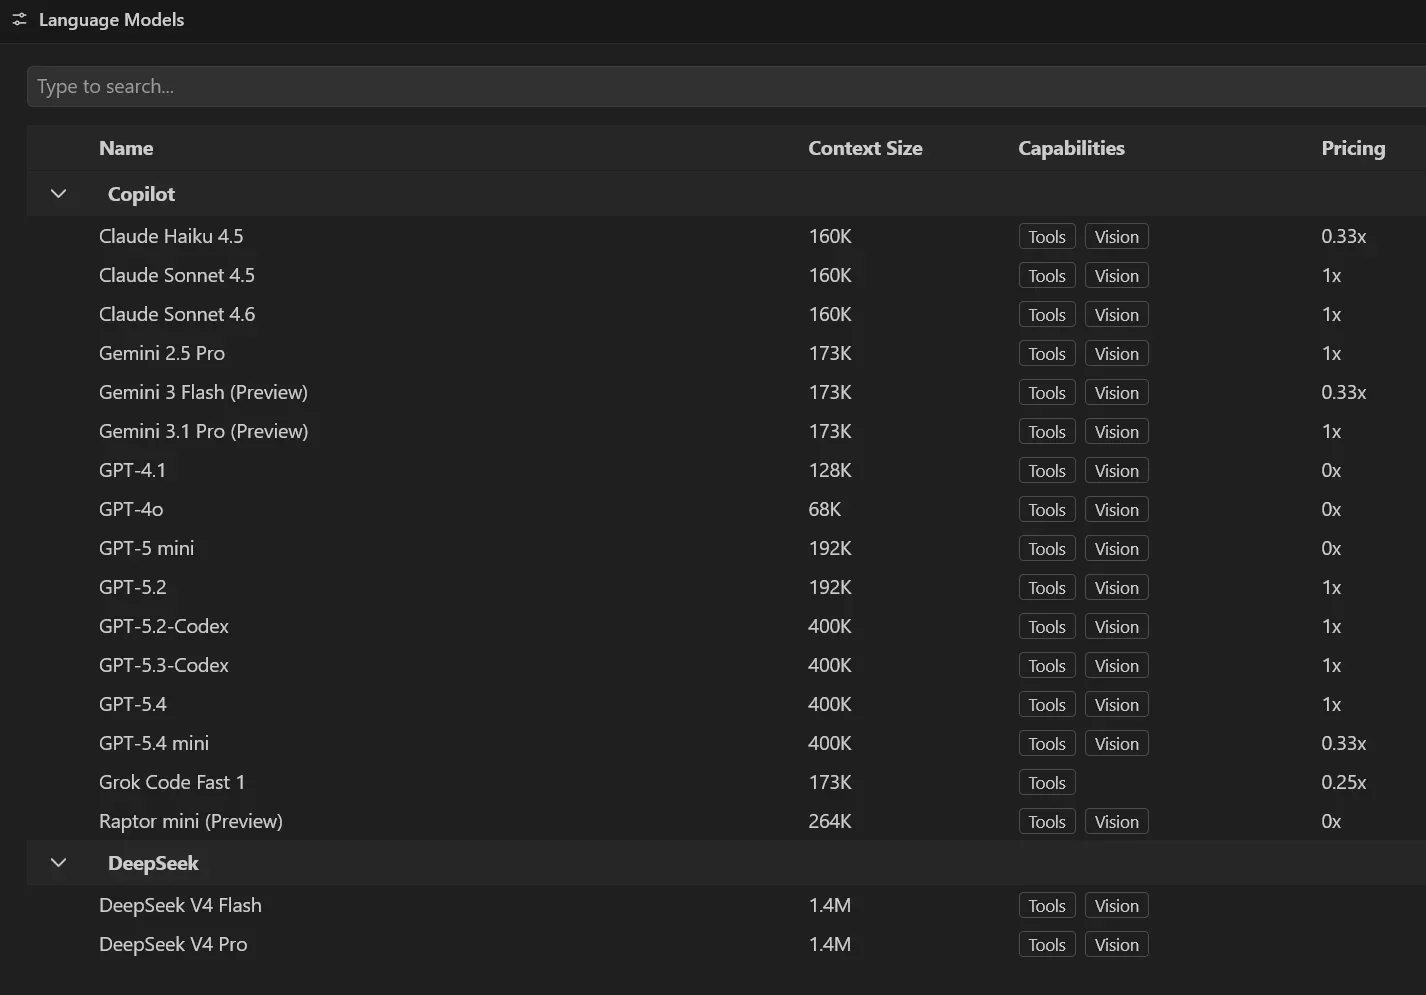Click the 68K context size for GPT-4o
The image size is (1426, 995).
coord(825,509)
